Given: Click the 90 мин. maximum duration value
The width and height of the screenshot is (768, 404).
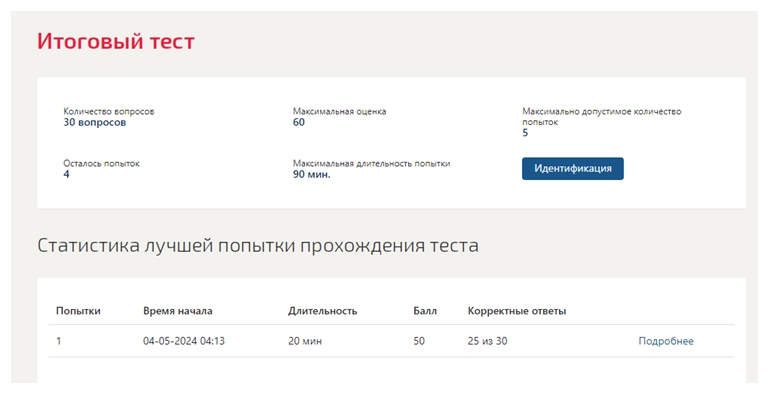Looking at the screenshot, I should tap(312, 174).
